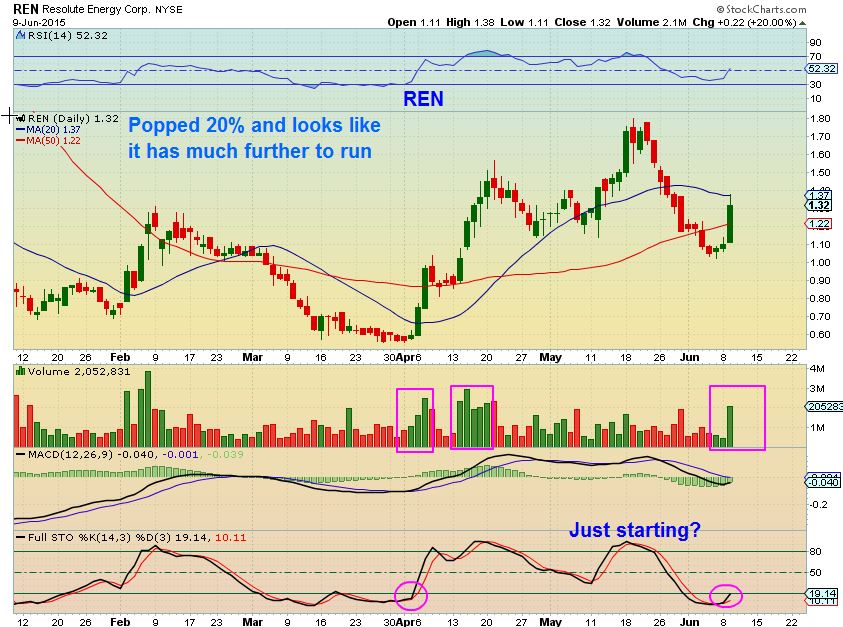
Task: Click the 9-Jun-2015 date label
Action: coord(39,23)
